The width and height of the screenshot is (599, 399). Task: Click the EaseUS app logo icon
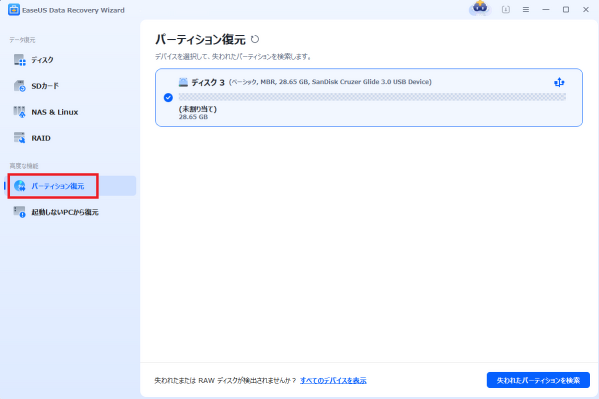pyautogui.click(x=14, y=10)
